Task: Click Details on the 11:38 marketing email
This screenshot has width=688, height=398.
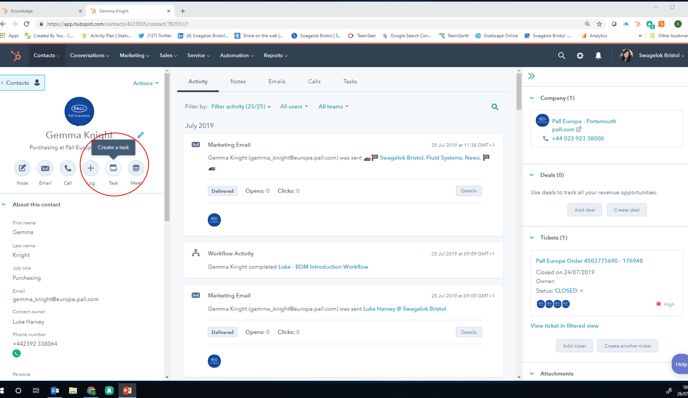Action: click(469, 191)
